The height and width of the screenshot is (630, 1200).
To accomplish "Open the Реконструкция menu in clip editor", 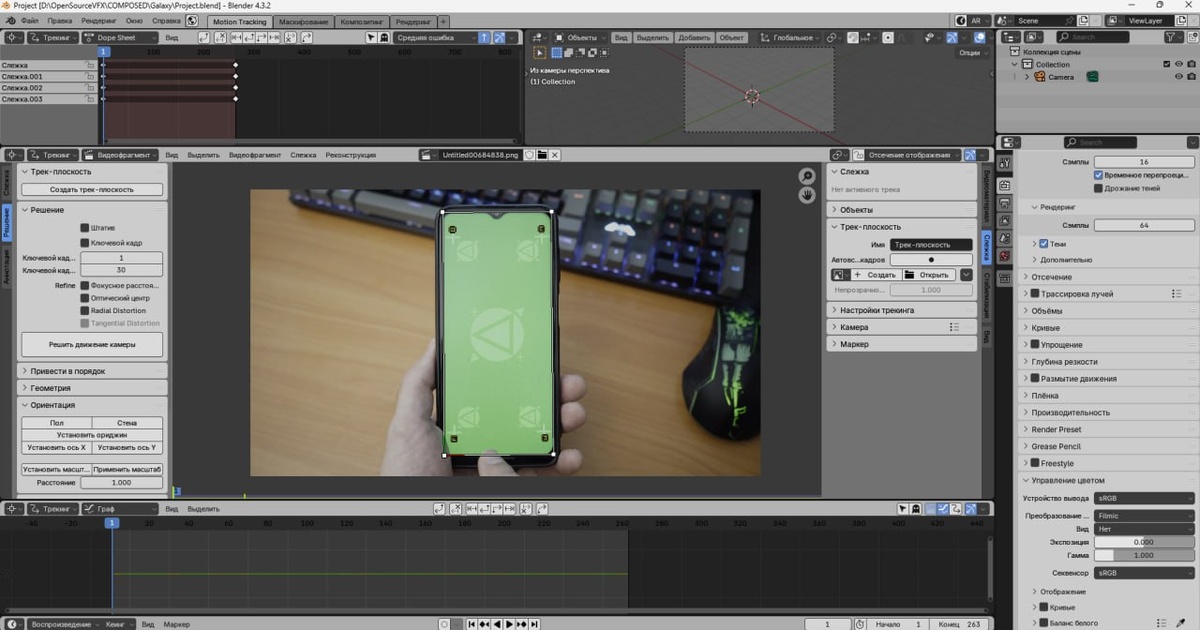I will pyautogui.click(x=351, y=155).
